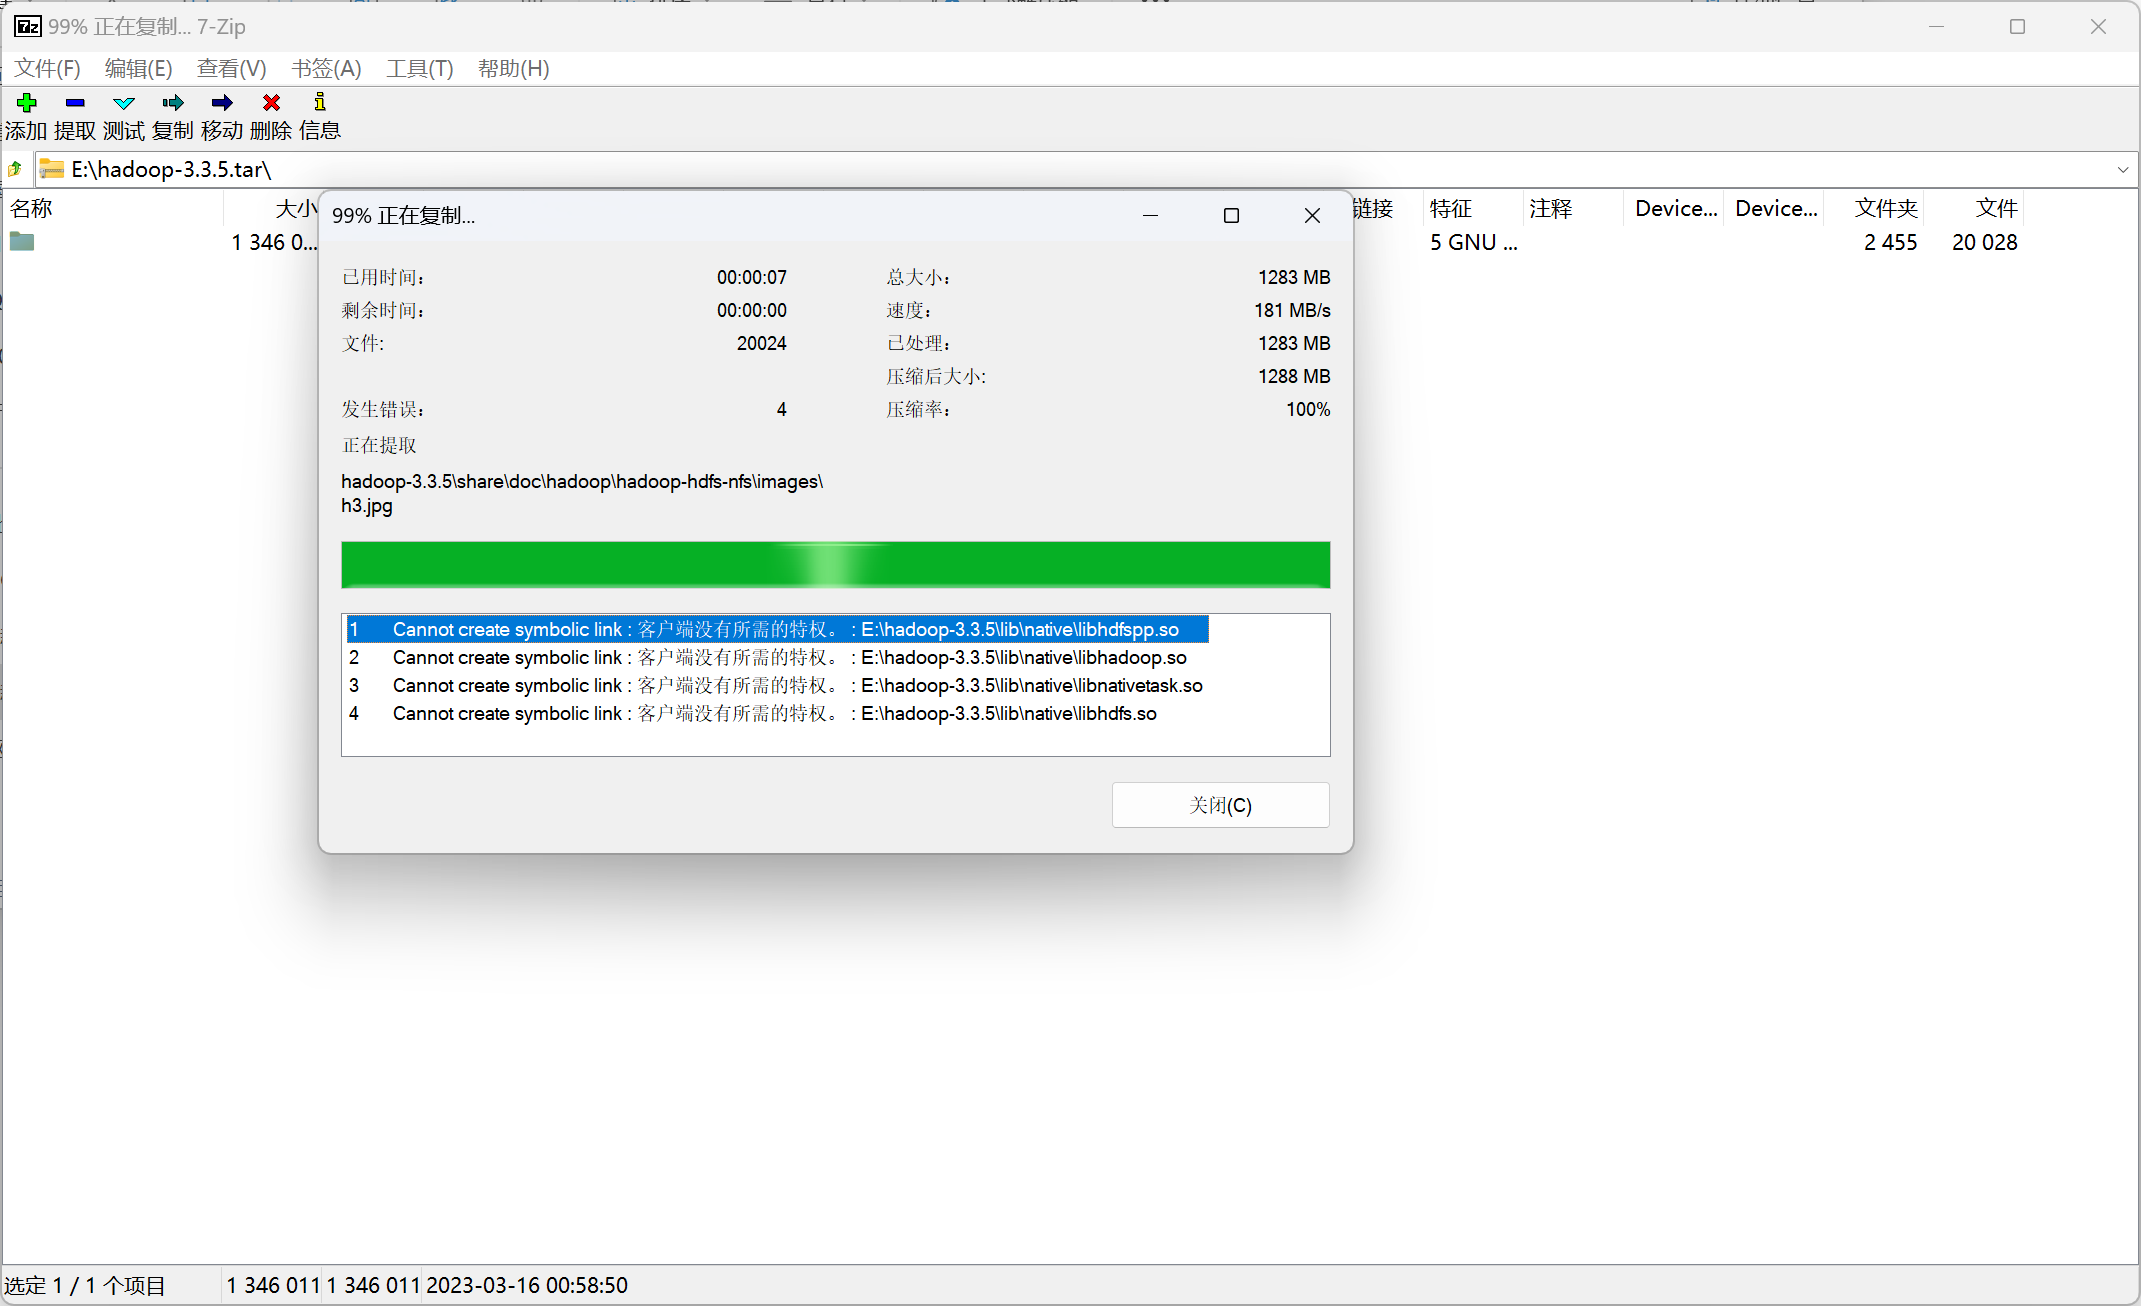Select error row for libhadoop.so

(x=788, y=657)
